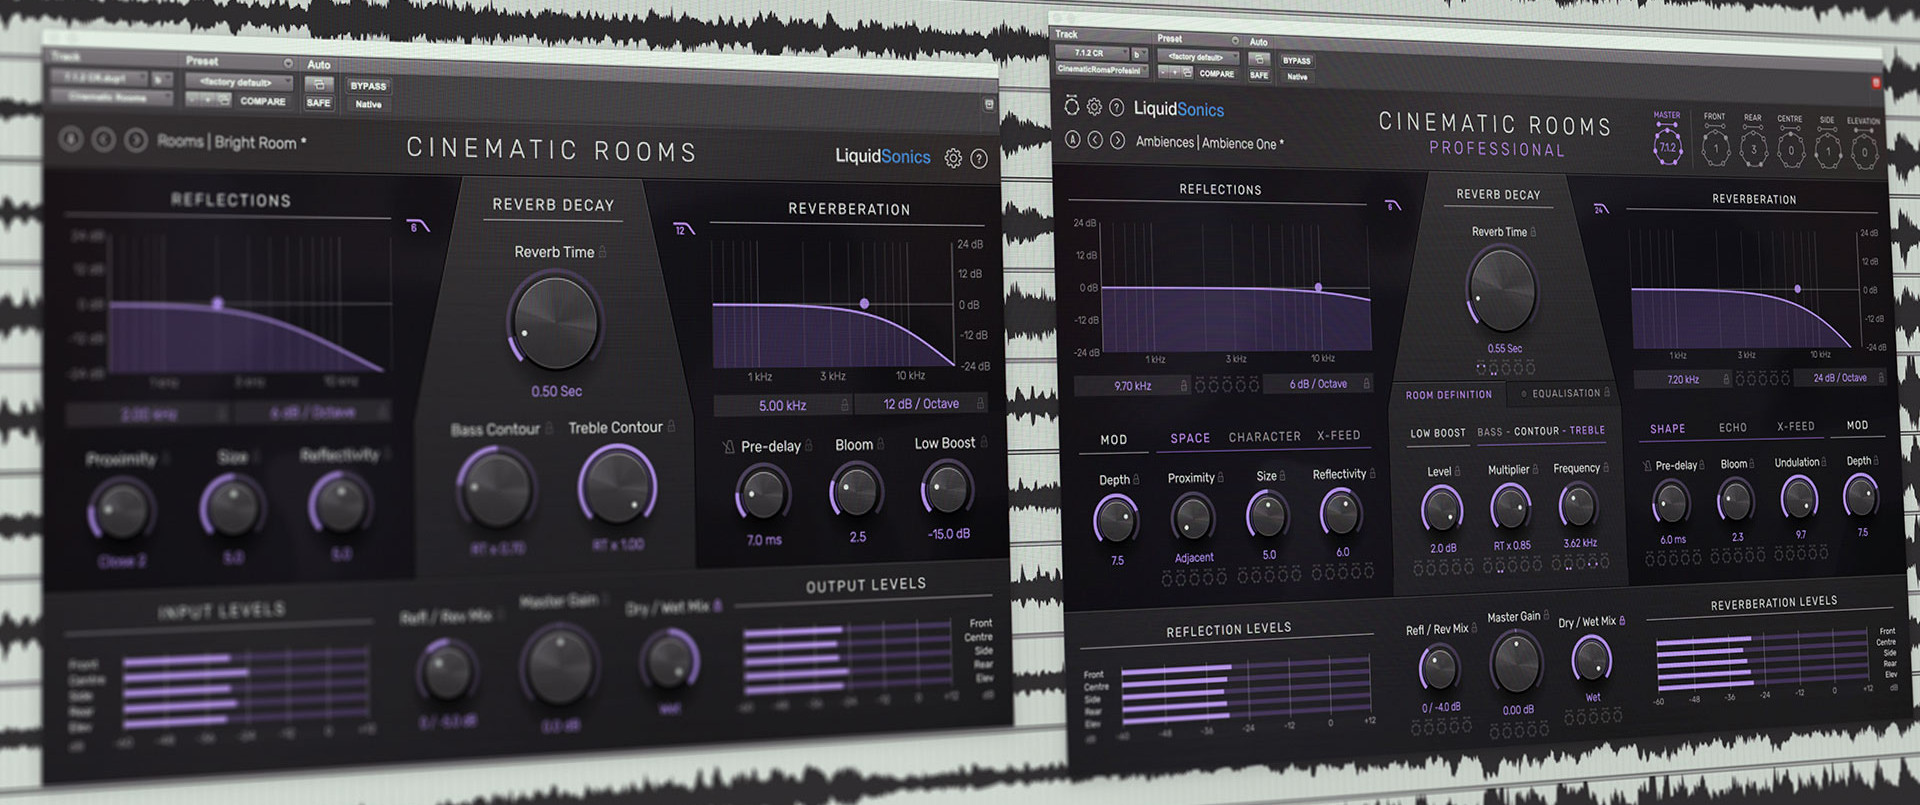This screenshot has width=1920, height=805.
Task: Open the 12 dB / Octave slope selector
Action: pyautogui.click(x=920, y=404)
